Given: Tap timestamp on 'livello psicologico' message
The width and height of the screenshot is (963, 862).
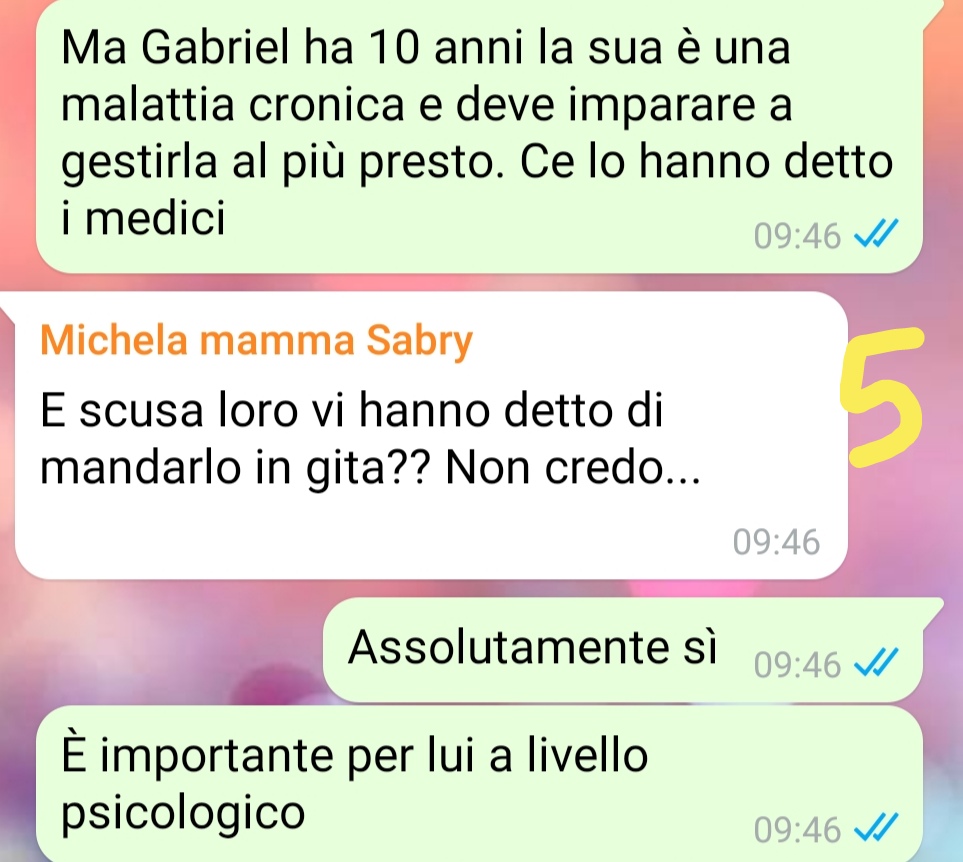Looking at the screenshot, I should (797, 829).
